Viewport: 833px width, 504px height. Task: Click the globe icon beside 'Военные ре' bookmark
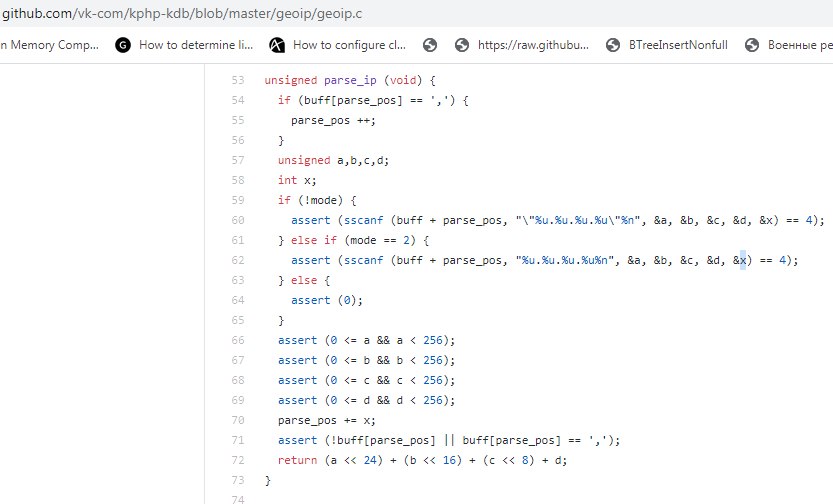coord(752,45)
